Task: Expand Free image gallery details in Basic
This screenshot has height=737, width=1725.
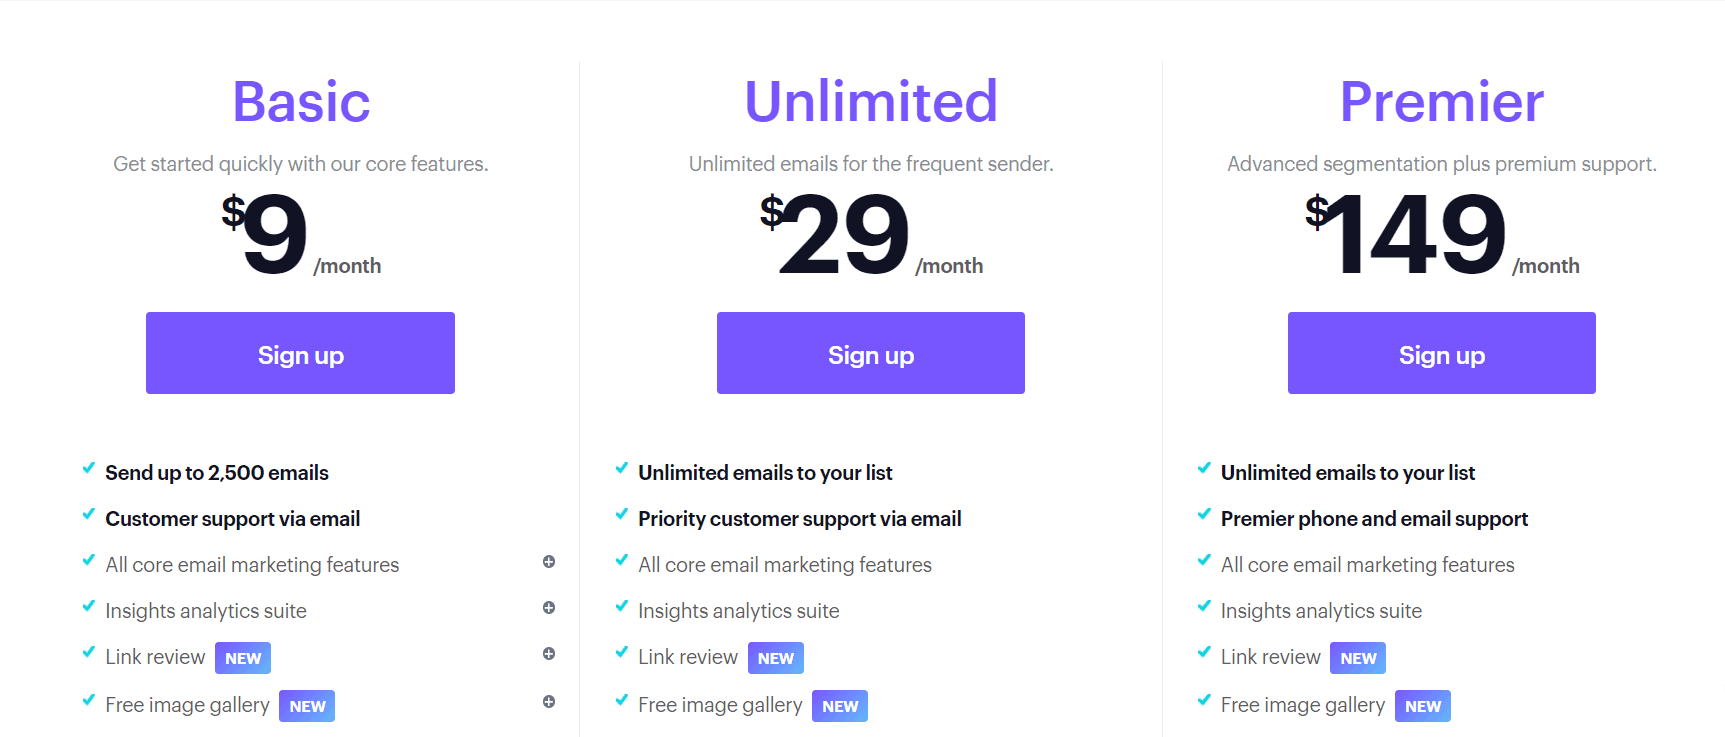Action: tap(549, 702)
